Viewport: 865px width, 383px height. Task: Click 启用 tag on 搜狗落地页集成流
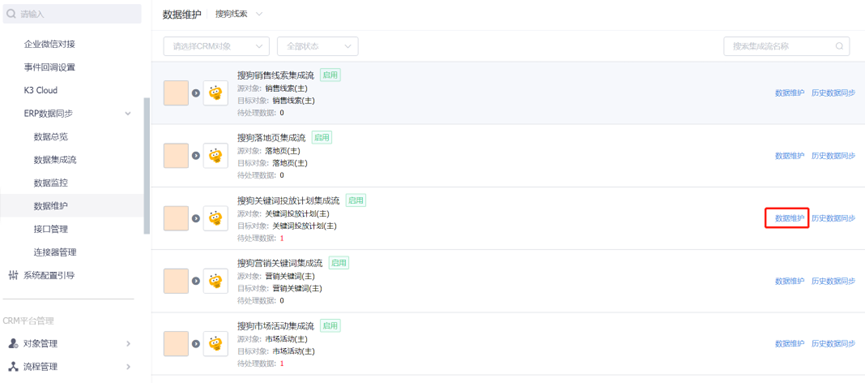pyautogui.click(x=322, y=137)
